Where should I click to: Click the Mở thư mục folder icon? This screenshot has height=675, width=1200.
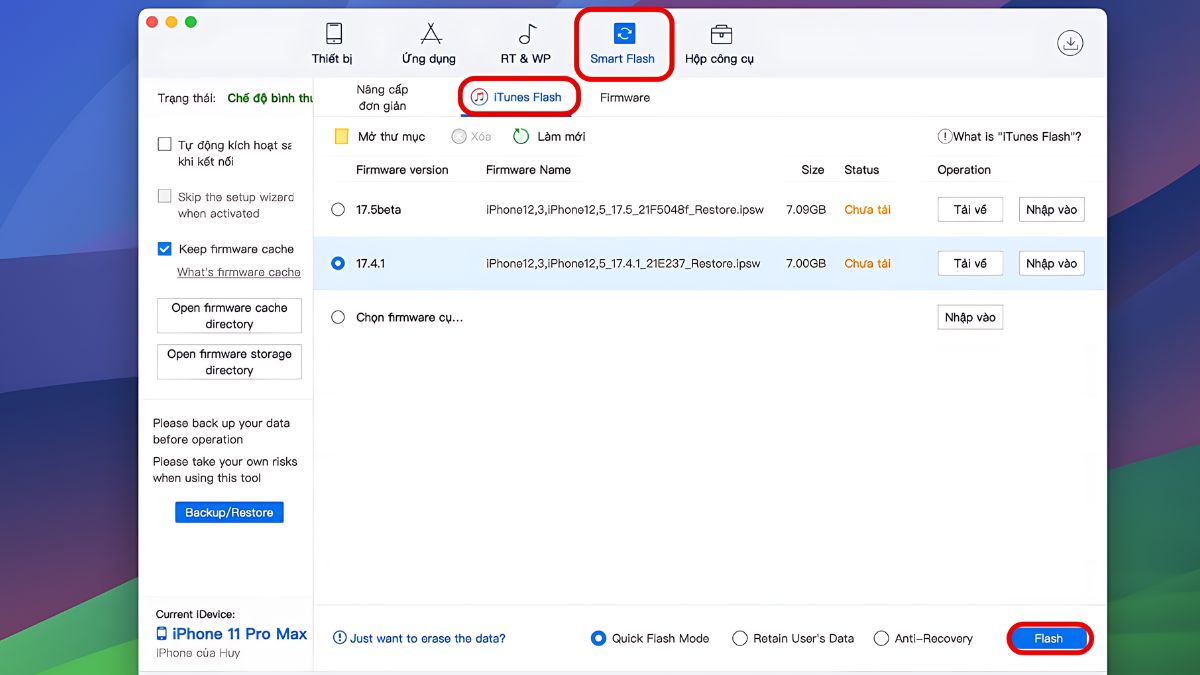341,136
